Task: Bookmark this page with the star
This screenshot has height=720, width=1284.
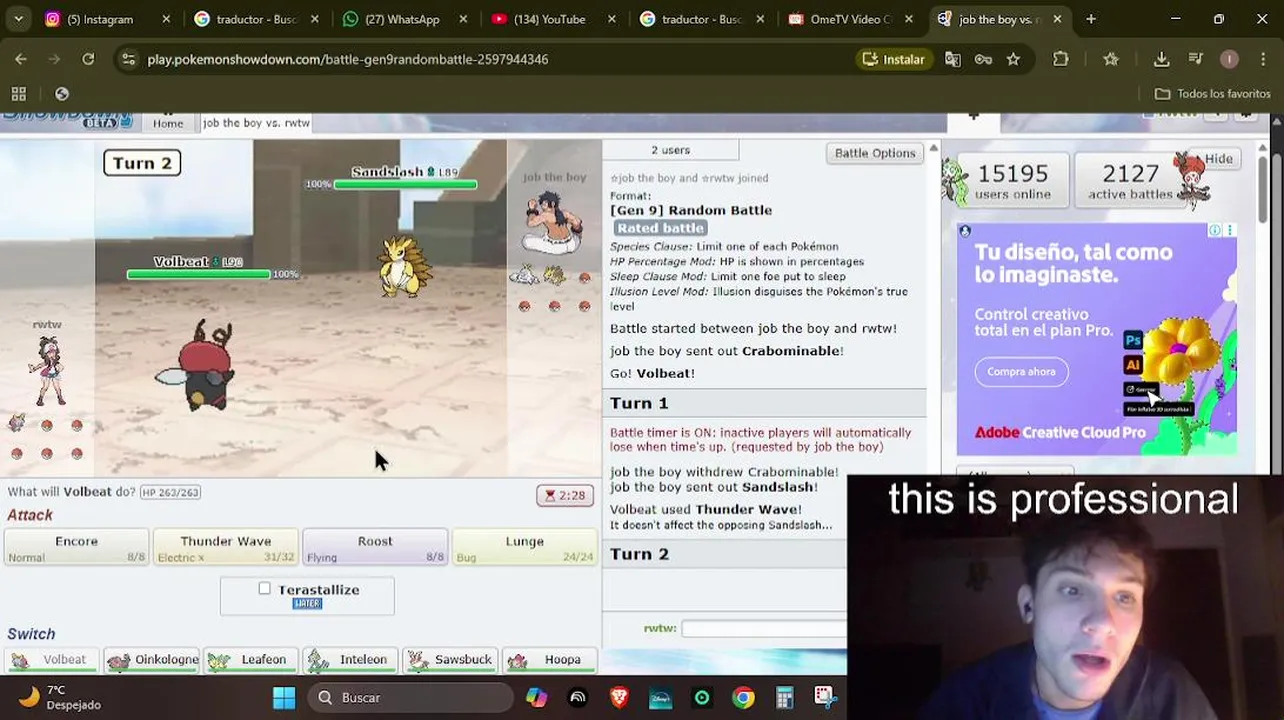Action: pos(1013,59)
